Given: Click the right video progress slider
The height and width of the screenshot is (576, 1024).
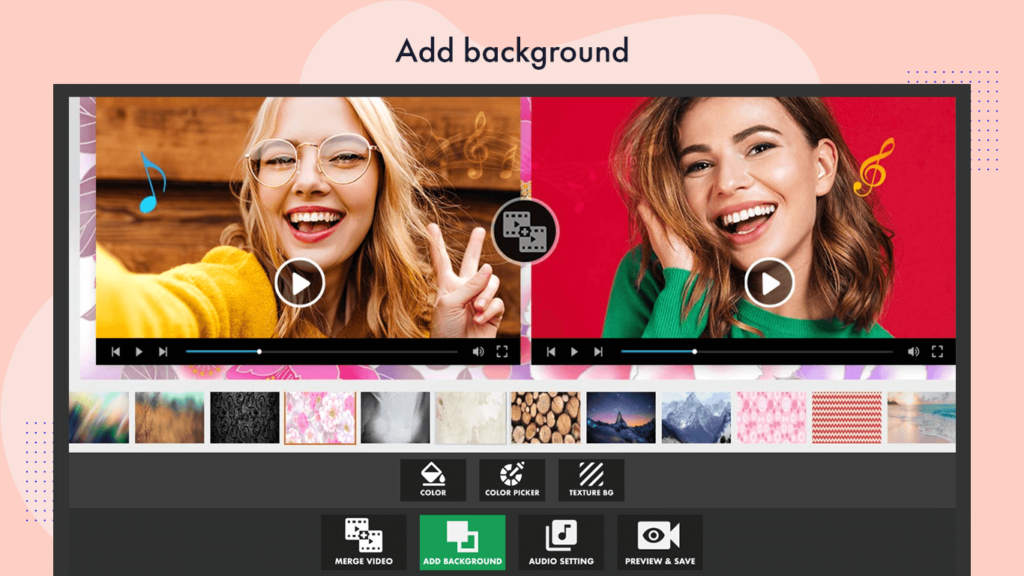Looking at the screenshot, I should [757, 352].
